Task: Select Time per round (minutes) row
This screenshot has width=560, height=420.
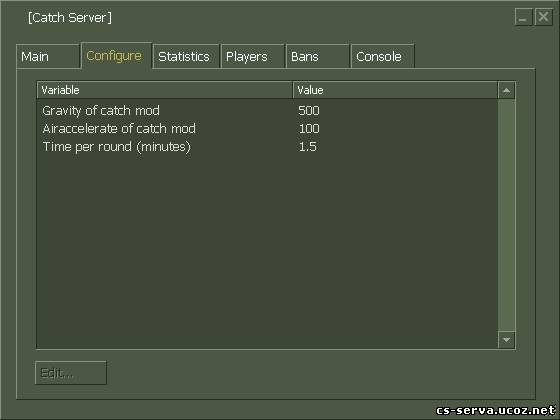Action: pos(267,147)
